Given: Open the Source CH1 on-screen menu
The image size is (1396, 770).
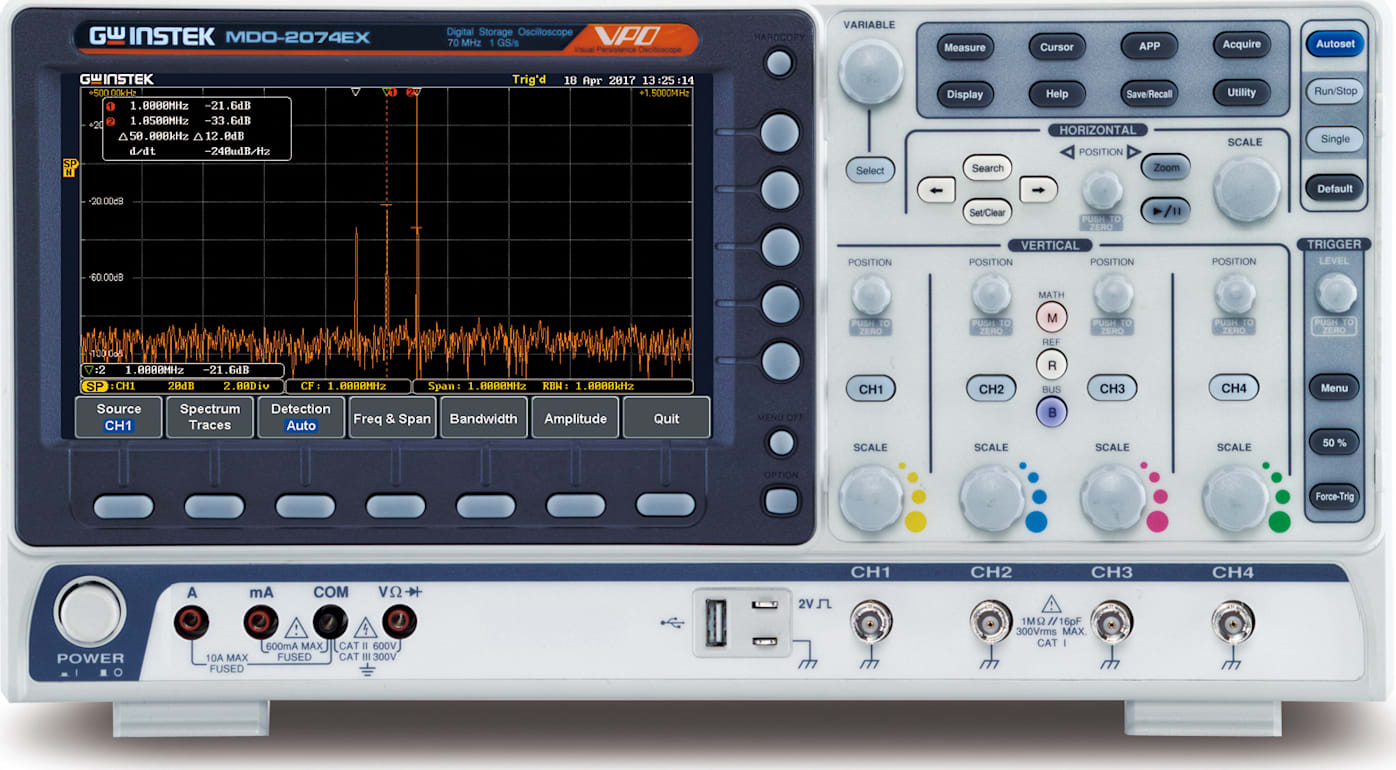Looking at the screenshot, I should pyautogui.click(x=119, y=417).
